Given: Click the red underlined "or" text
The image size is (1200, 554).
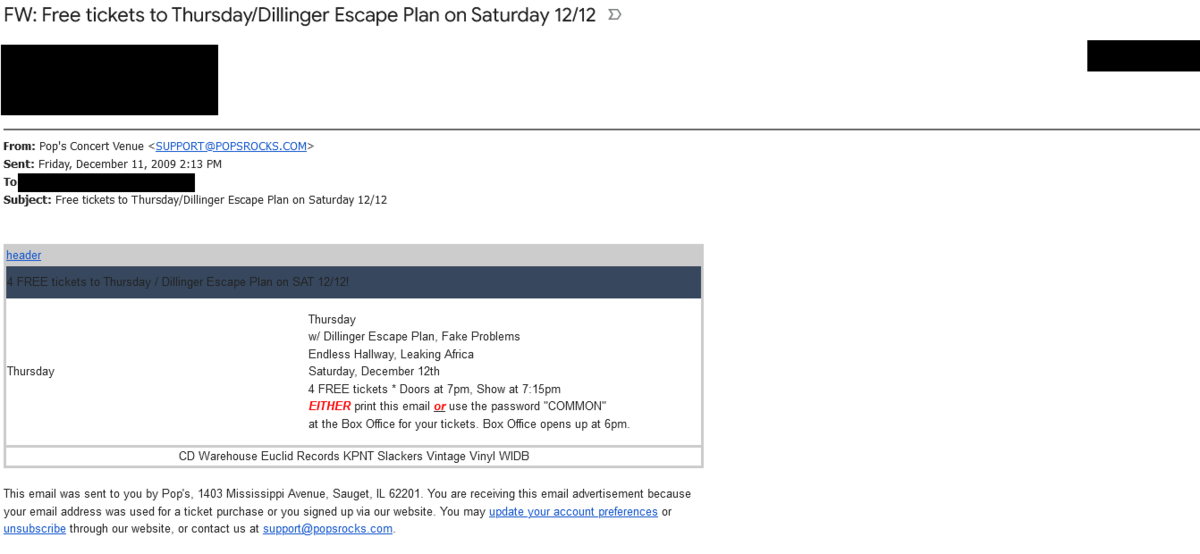Looking at the screenshot, I should (440, 406).
